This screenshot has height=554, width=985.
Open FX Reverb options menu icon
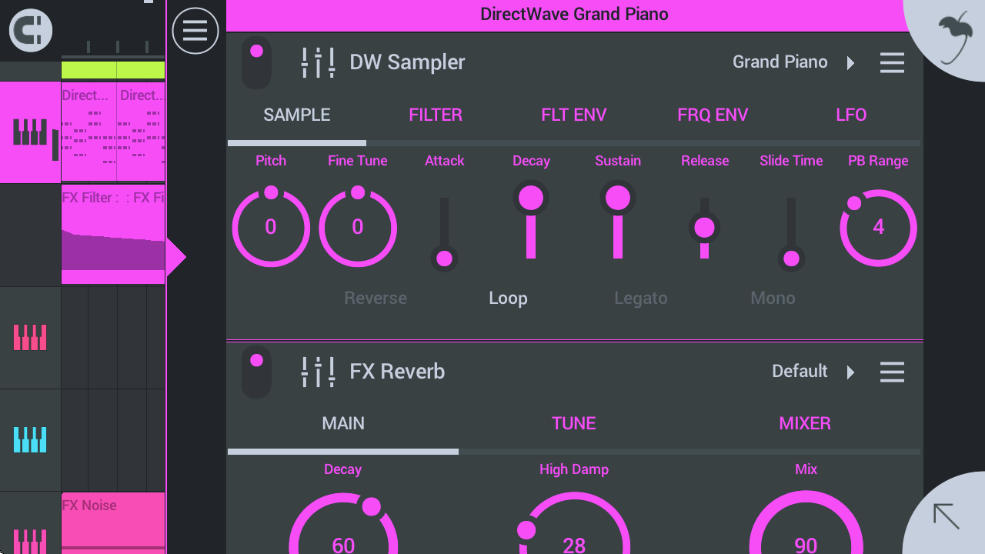891,371
